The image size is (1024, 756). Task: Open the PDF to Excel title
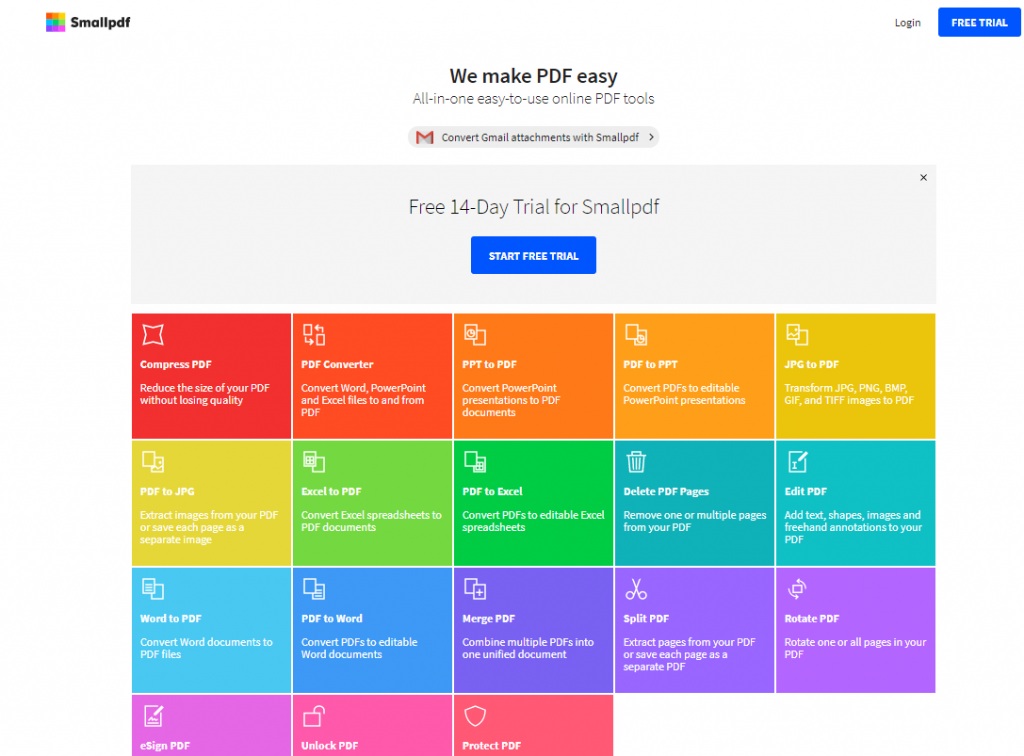(492, 492)
